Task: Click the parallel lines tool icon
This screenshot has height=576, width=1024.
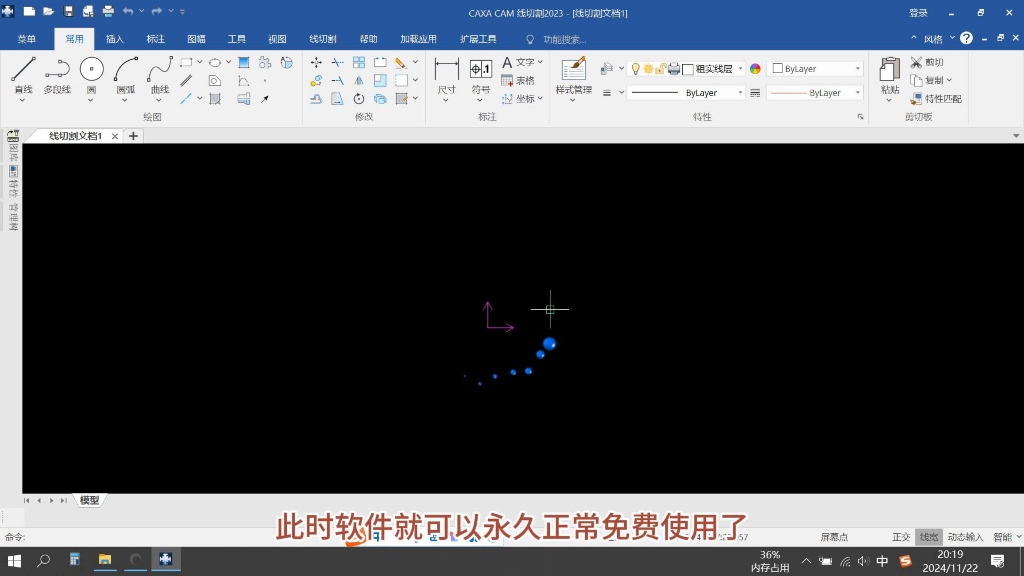Action: tap(186, 80)
